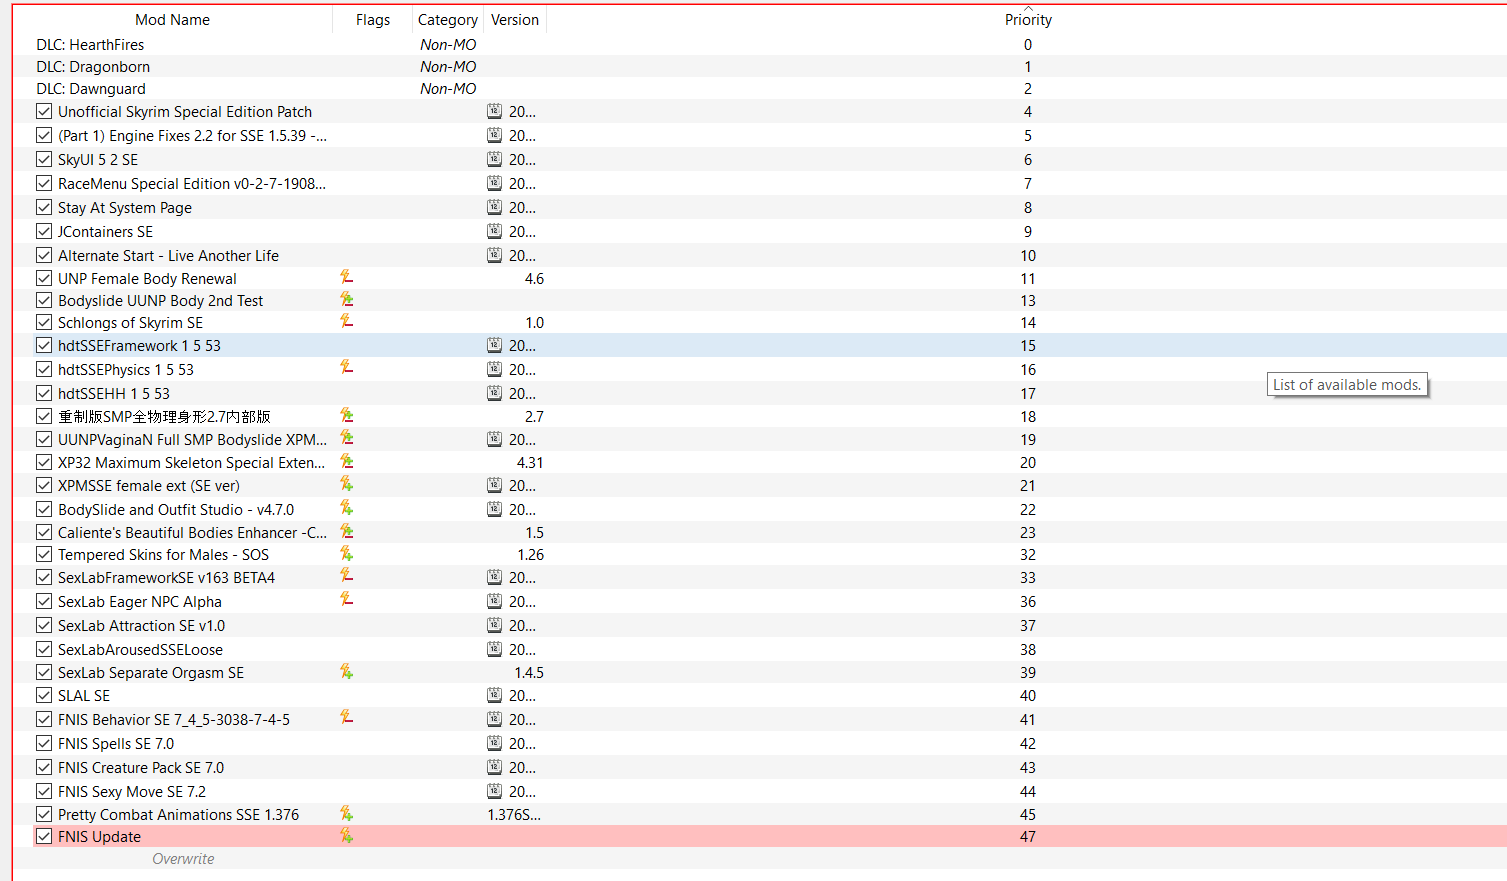Viewport: 1507px width, 881px height.
Task: Click the 1.376S... version value
Action: pos(514,814)
